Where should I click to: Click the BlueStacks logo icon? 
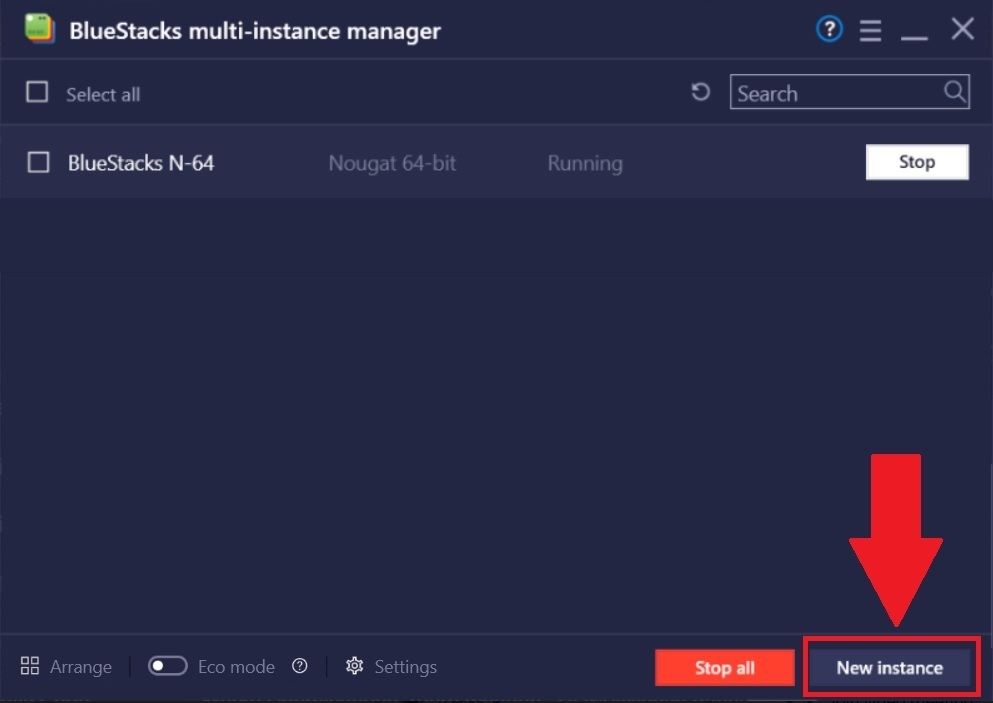point(39,29)
